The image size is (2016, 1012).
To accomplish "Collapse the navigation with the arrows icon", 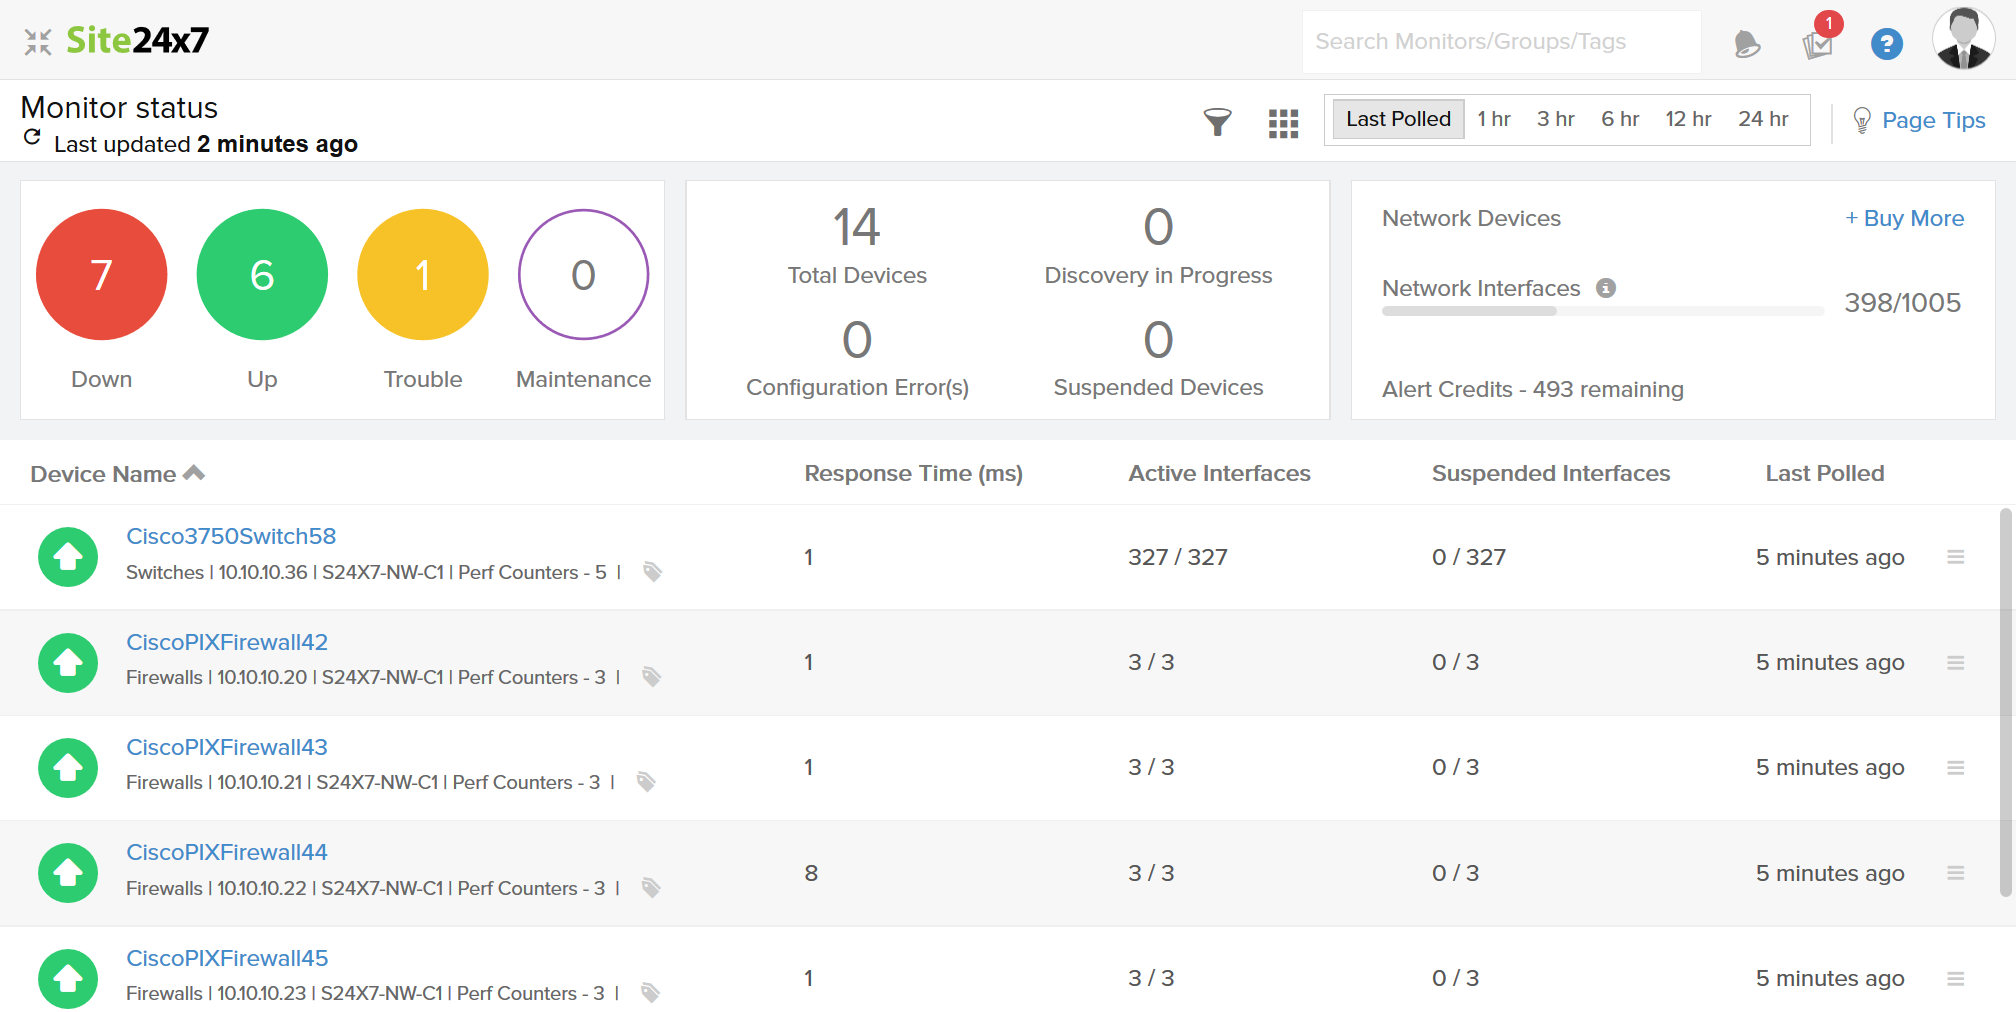I will pyautogui.click(x=37, y=40).
